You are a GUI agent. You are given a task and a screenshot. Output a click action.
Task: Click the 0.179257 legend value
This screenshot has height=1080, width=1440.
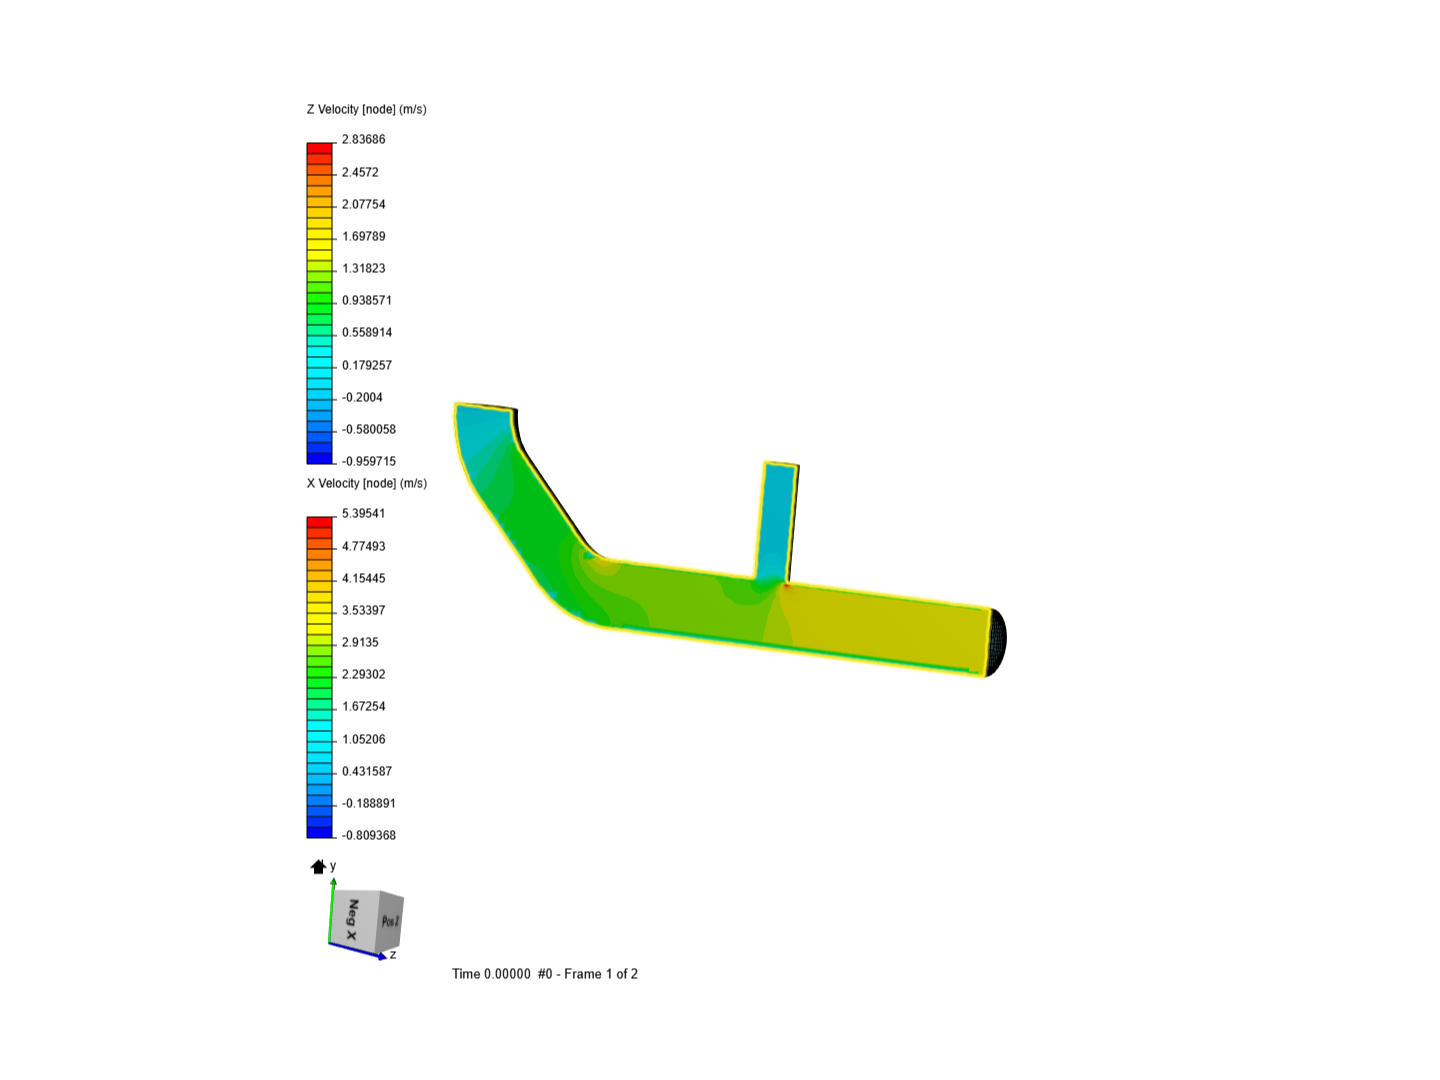tap(367, 365)
